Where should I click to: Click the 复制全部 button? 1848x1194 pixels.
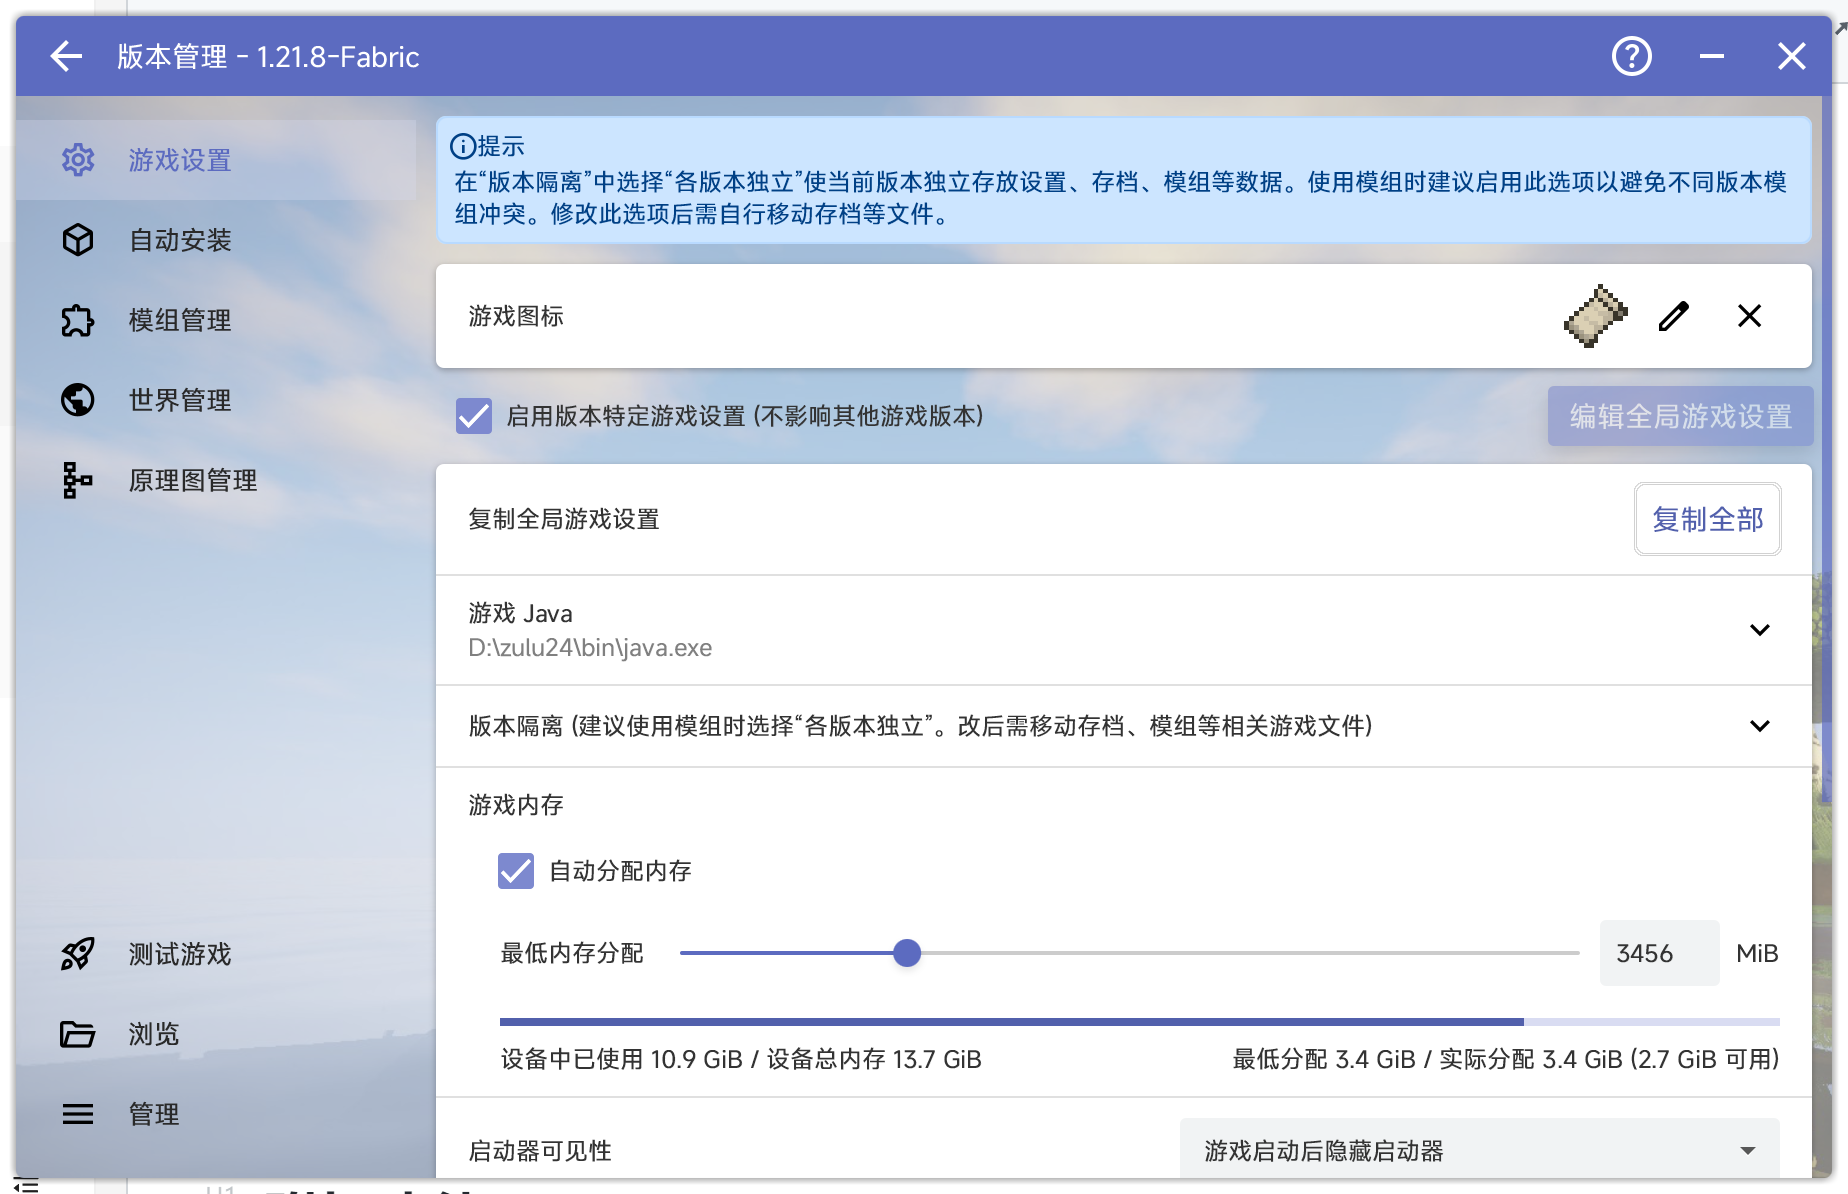coord(1707,519)
